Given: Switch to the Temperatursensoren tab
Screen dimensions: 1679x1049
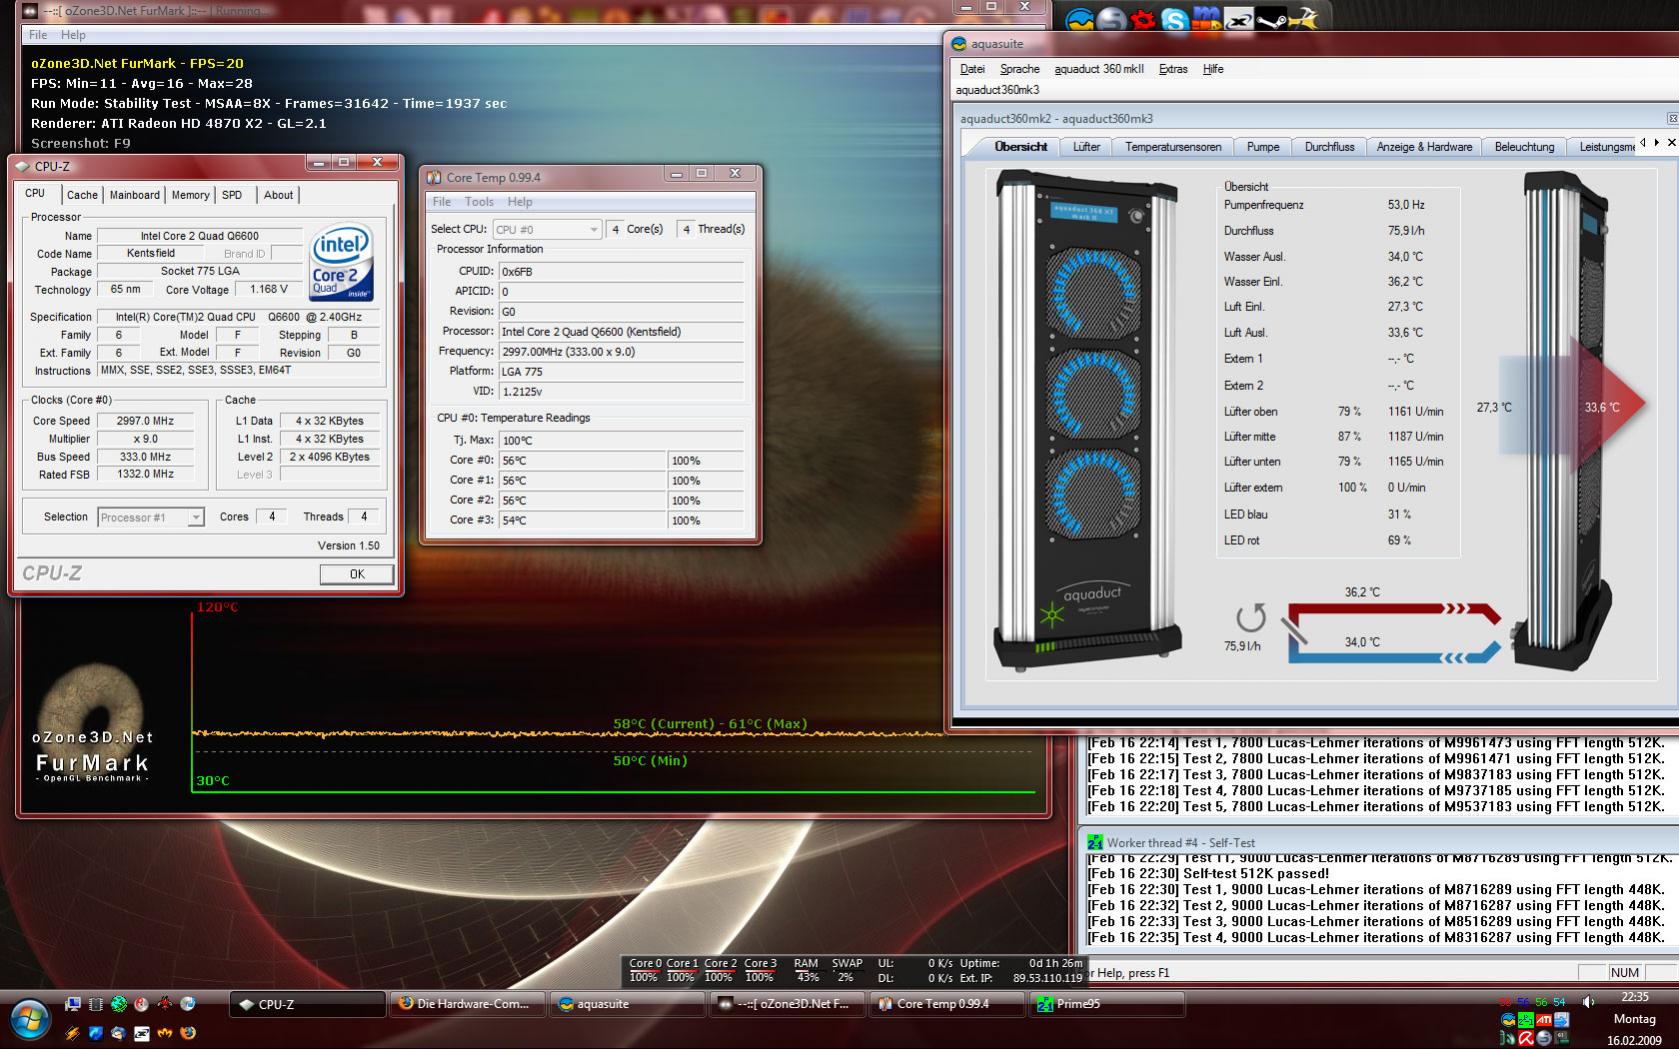Looking at the screenshot, I should coord(1173,147).
